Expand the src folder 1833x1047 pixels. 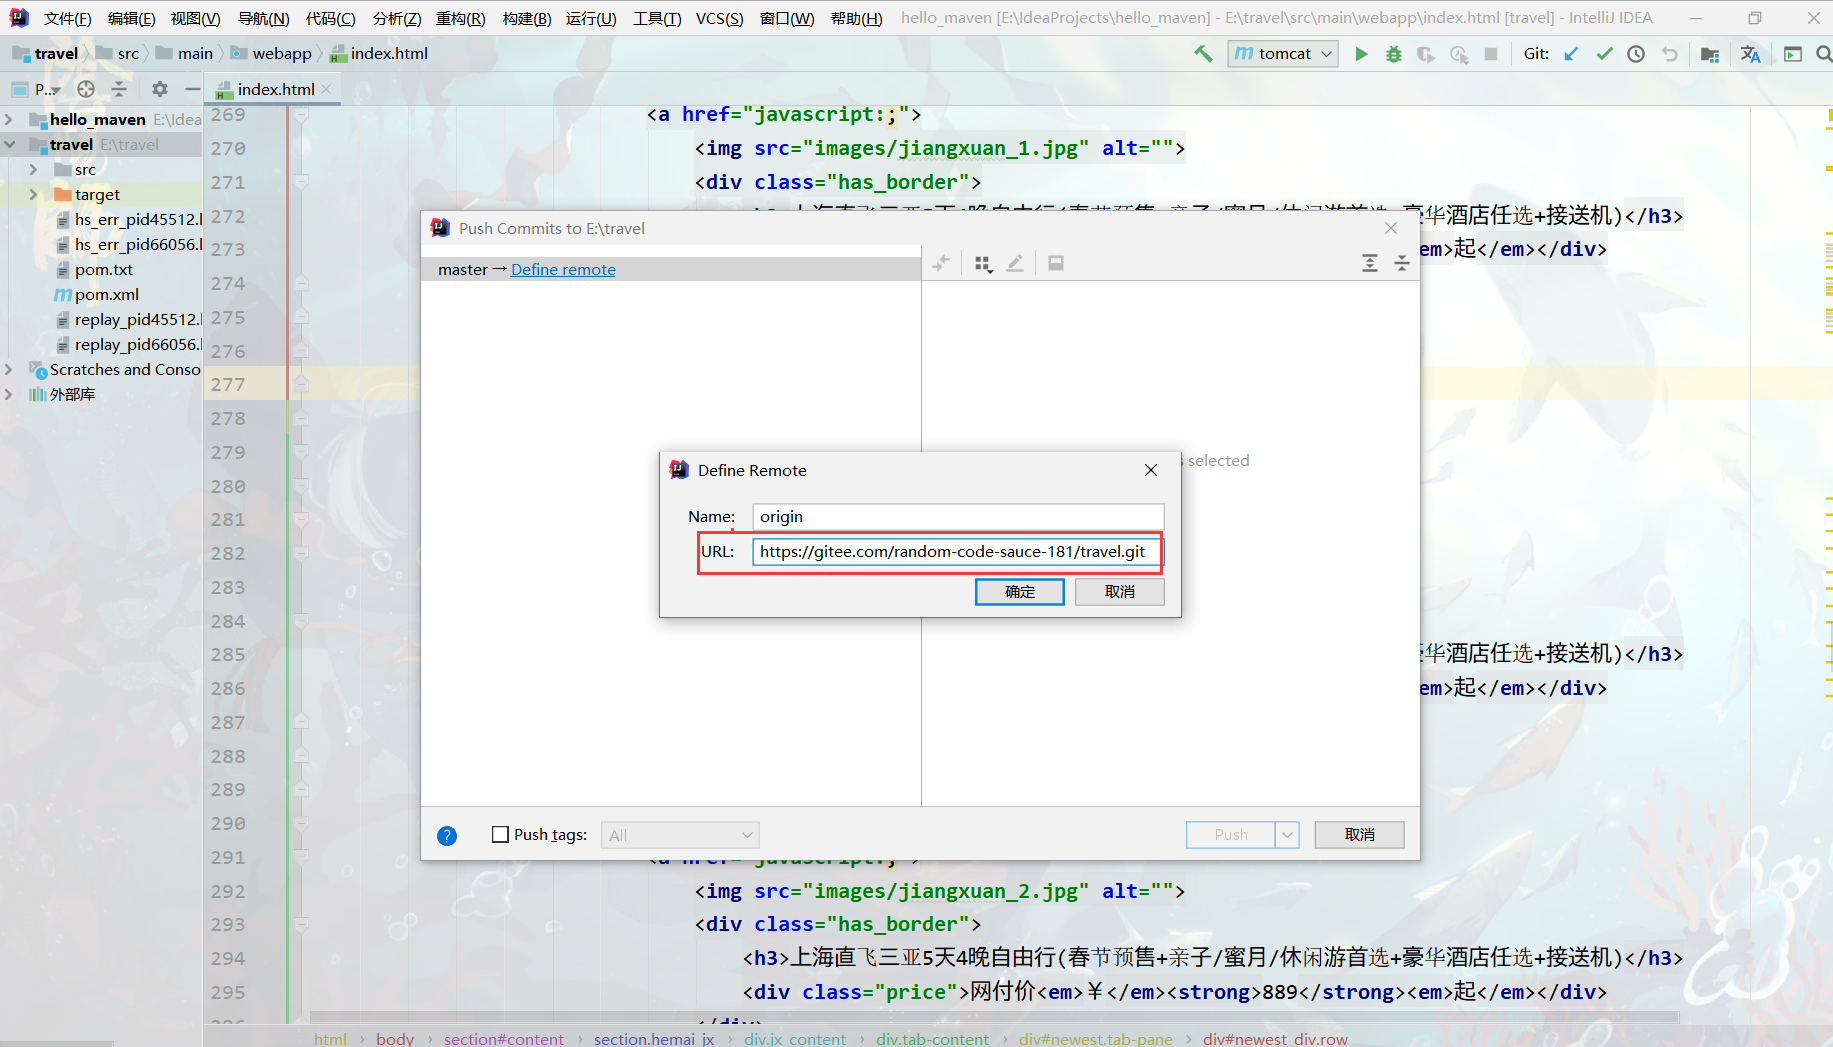click(x=34, y=170)
